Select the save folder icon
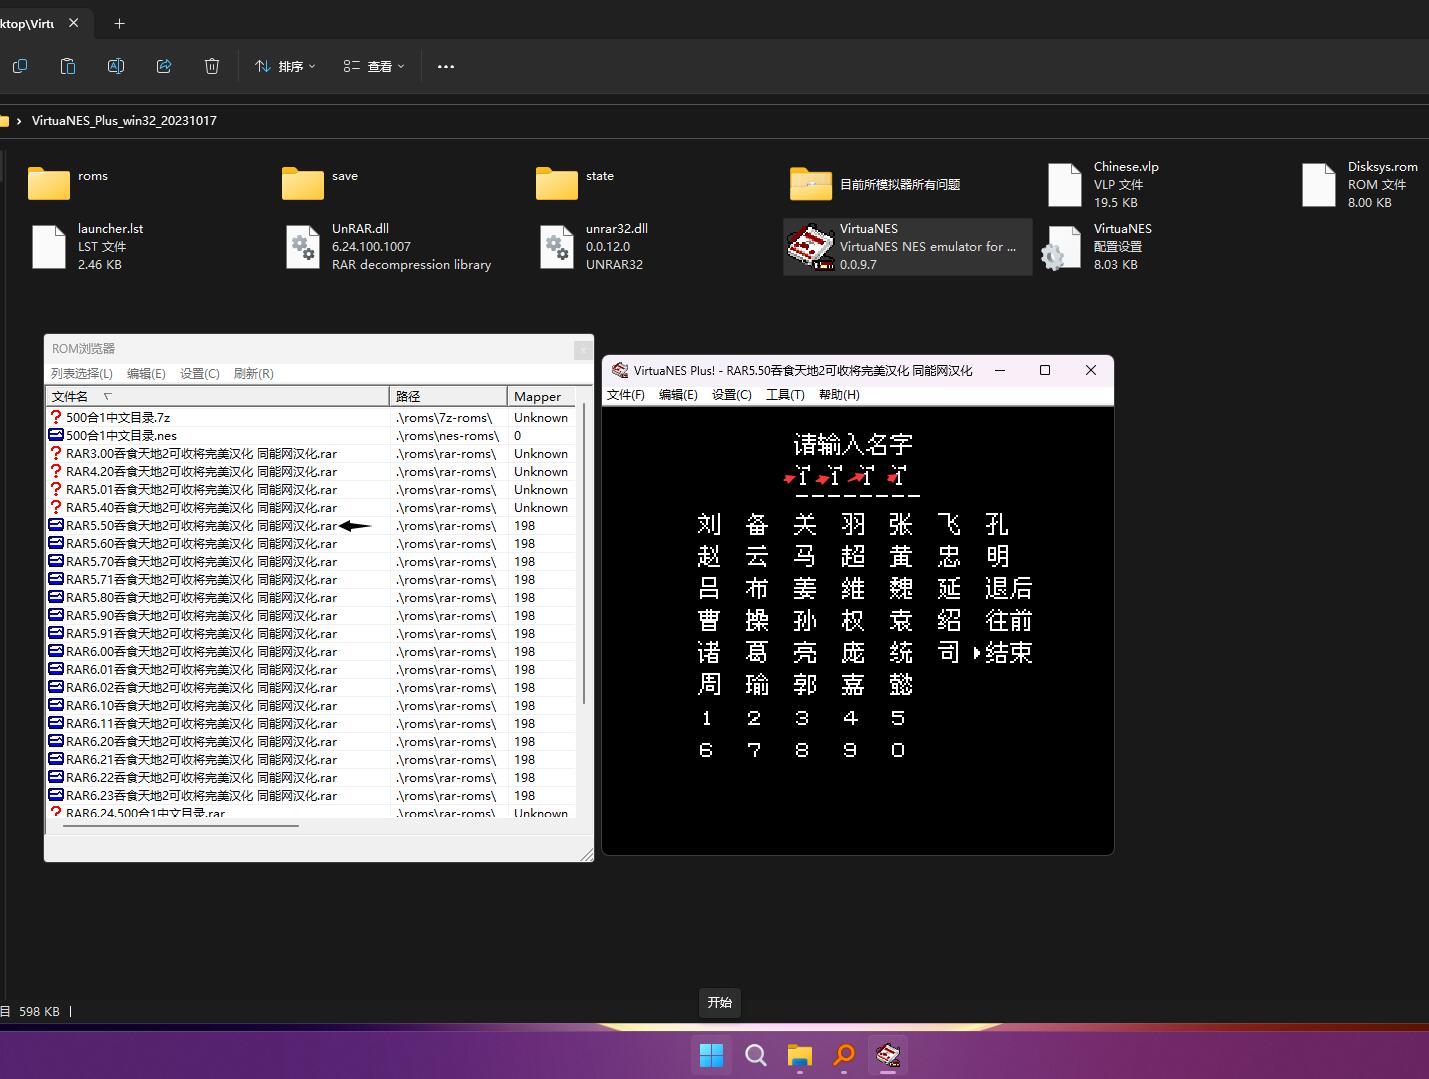Screen dimensions: 1429x1079 click(303, 183)
